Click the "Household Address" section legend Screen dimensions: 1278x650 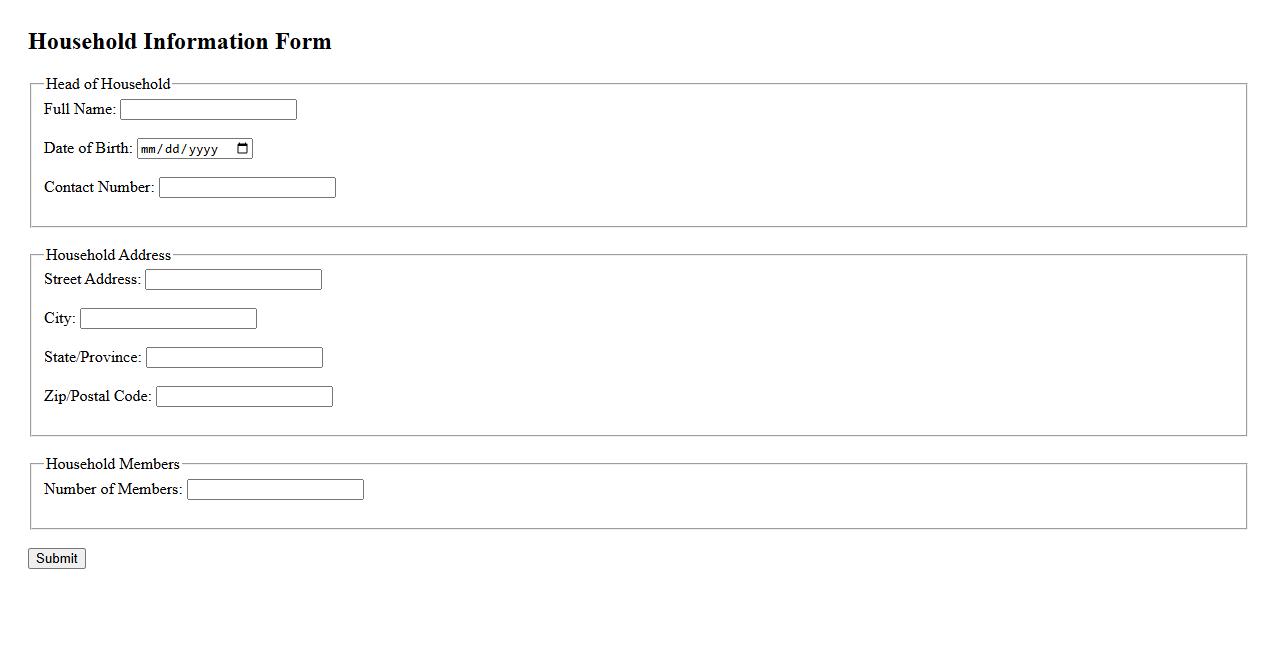[108, 255]
